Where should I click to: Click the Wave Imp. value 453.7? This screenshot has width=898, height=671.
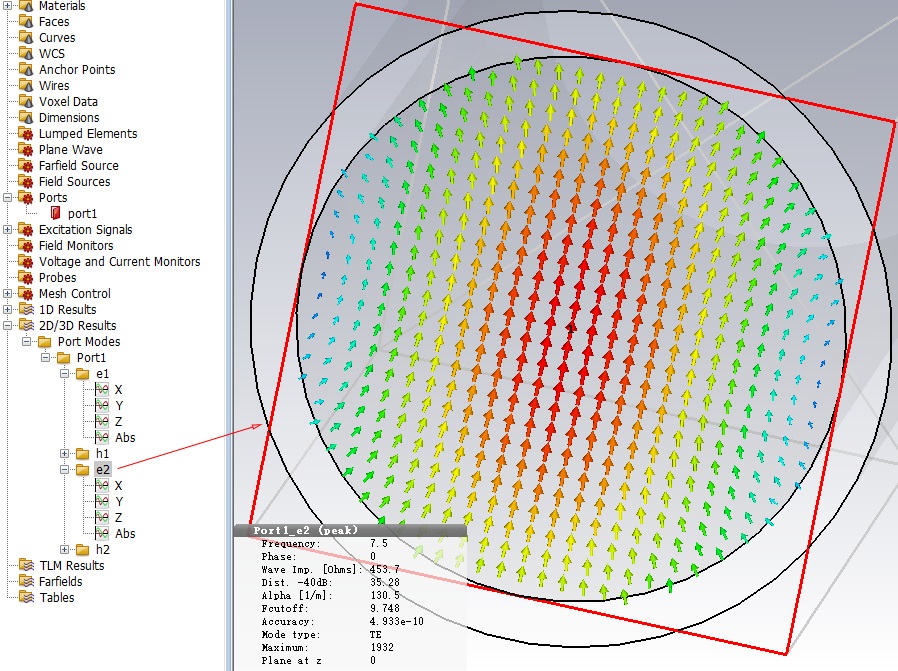pyautogui.click(x=384, y=570)
